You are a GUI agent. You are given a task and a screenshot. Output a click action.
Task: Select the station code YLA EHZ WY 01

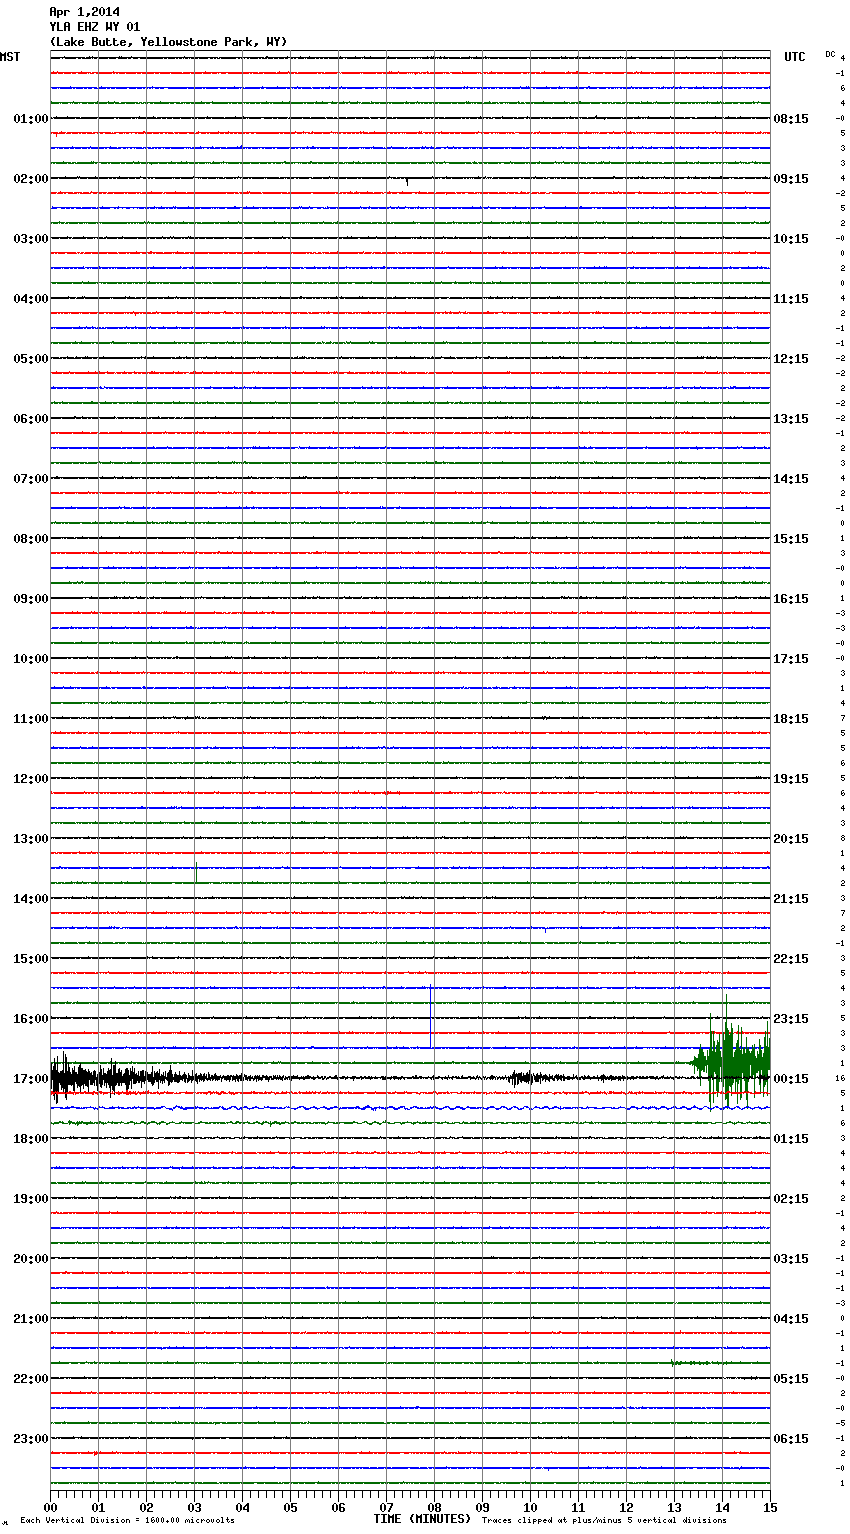pos(95,27)
